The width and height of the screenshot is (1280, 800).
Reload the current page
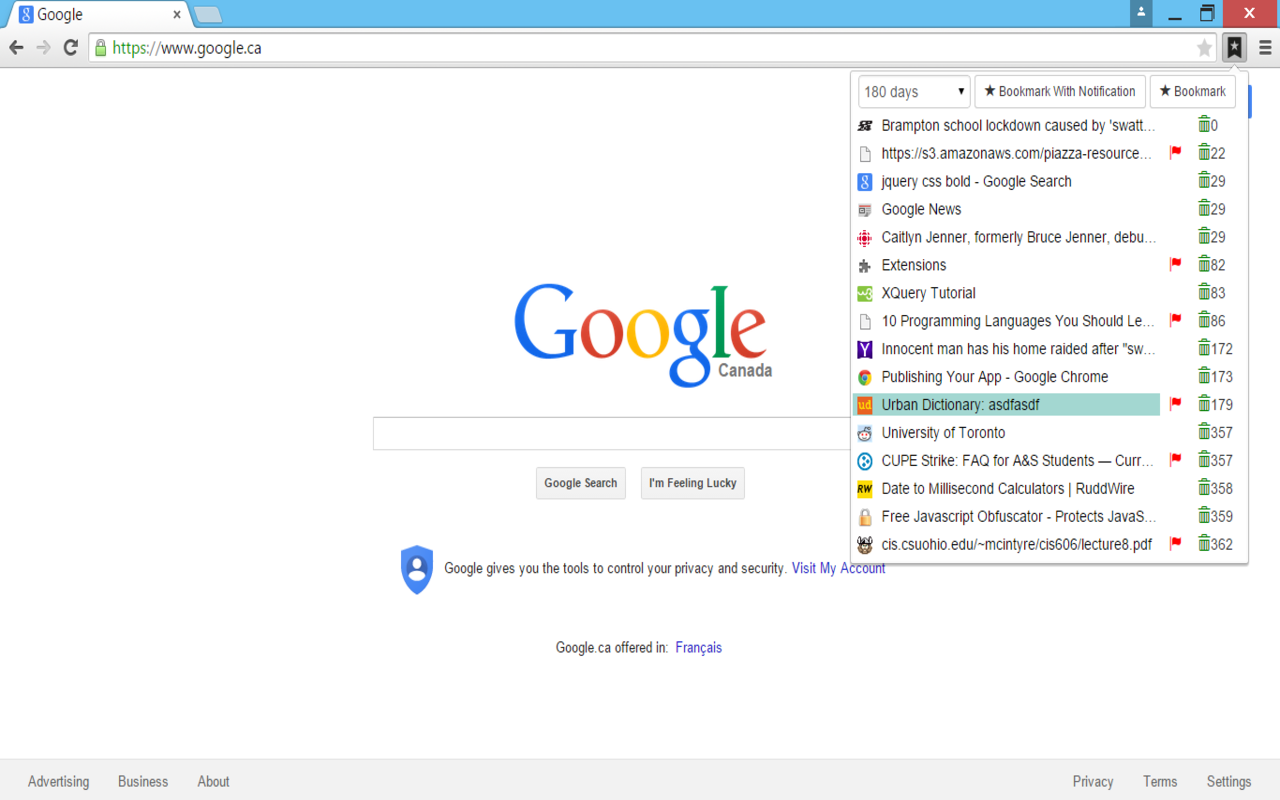coord(71,47)
